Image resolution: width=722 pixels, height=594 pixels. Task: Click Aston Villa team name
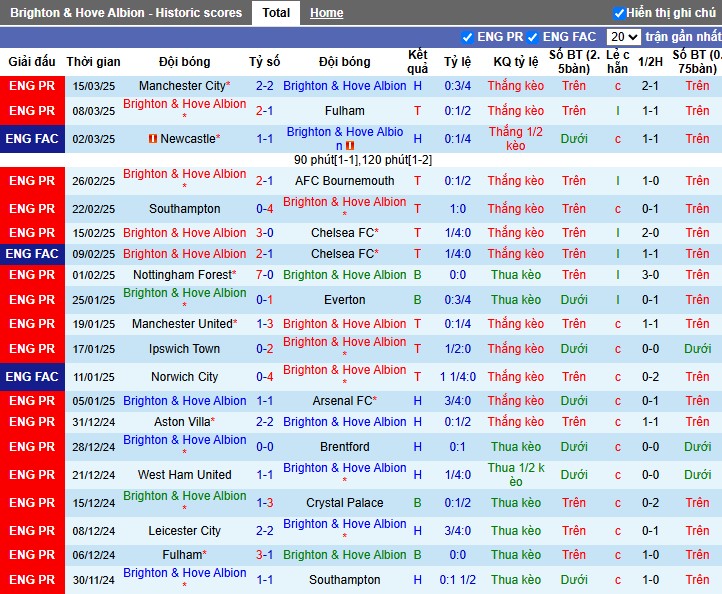[x=184, y=422]
